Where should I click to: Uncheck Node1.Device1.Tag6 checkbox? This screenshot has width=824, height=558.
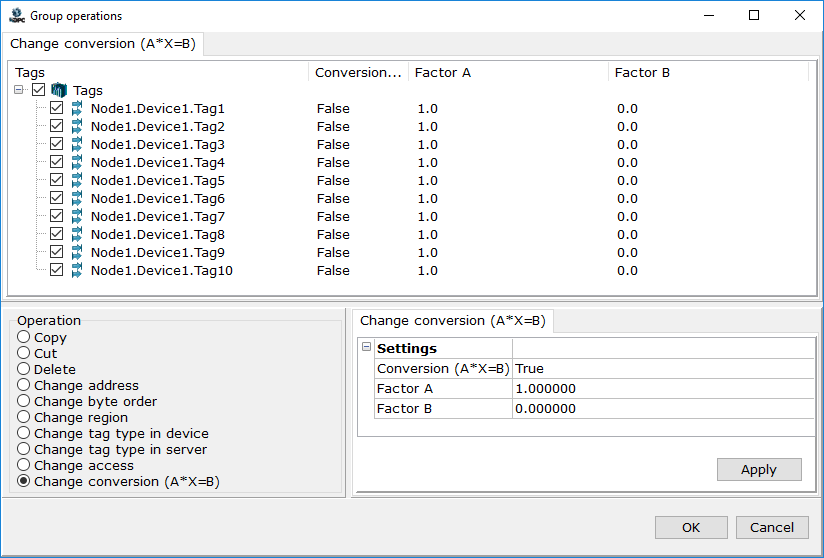tap(57, 198)
